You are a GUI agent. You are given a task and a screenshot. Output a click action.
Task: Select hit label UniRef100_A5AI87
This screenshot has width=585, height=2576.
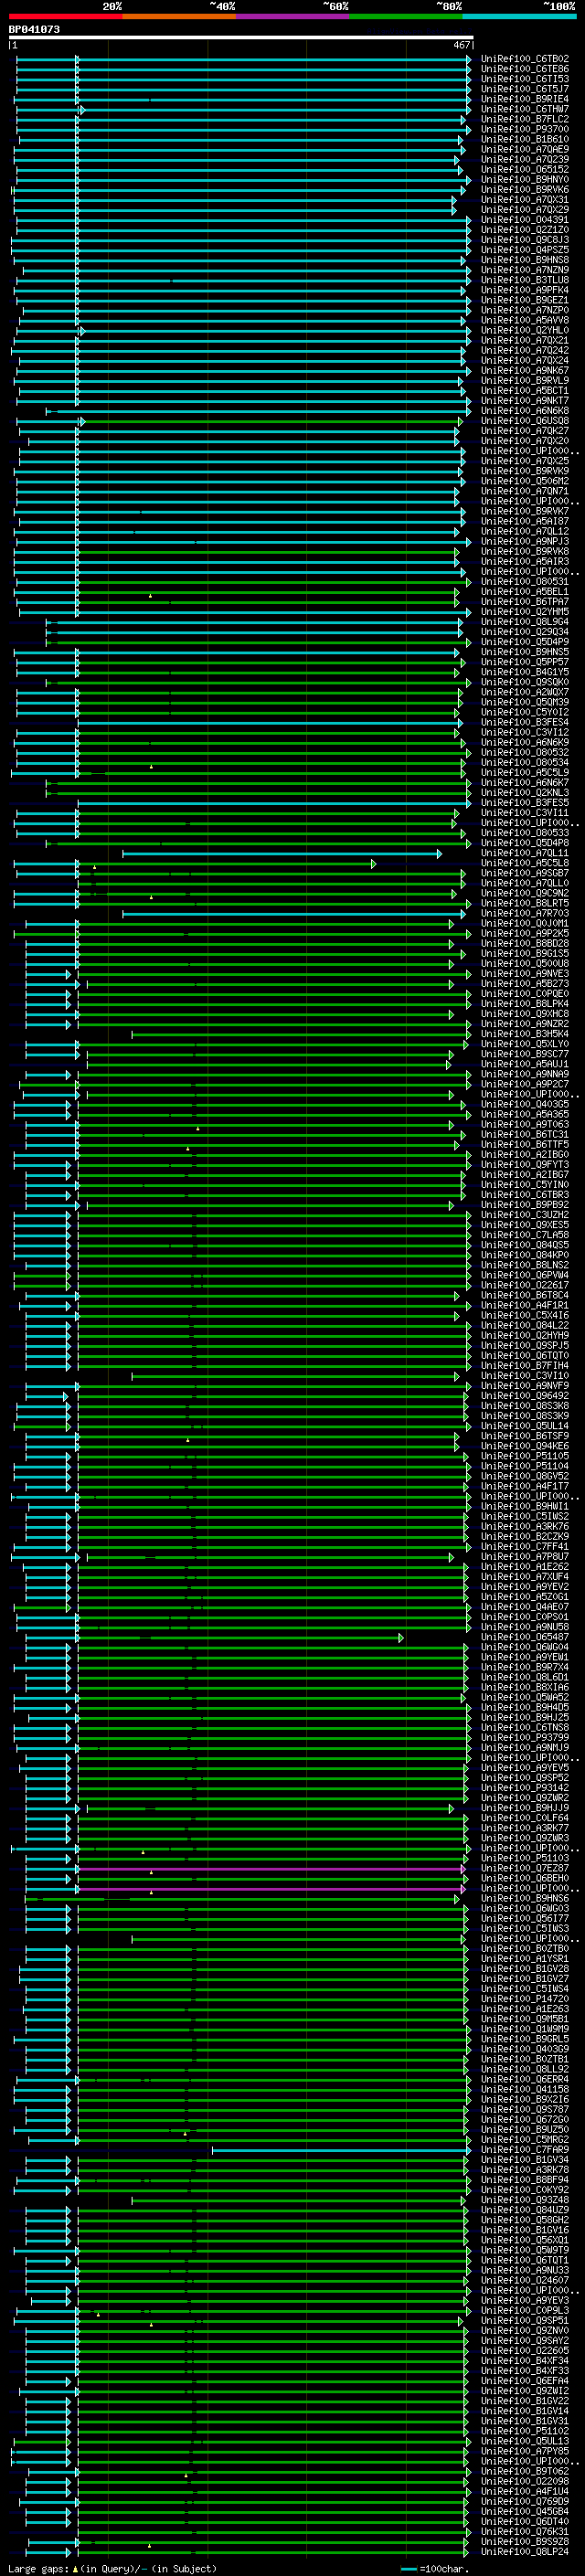525,521
